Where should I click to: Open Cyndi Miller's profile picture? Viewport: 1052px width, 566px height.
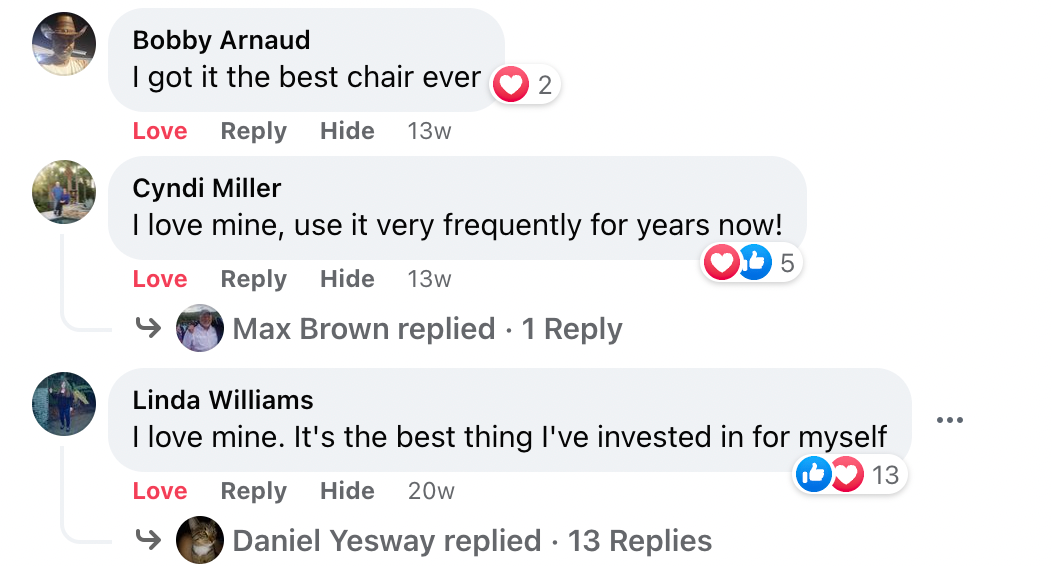[x=64, y=192]
